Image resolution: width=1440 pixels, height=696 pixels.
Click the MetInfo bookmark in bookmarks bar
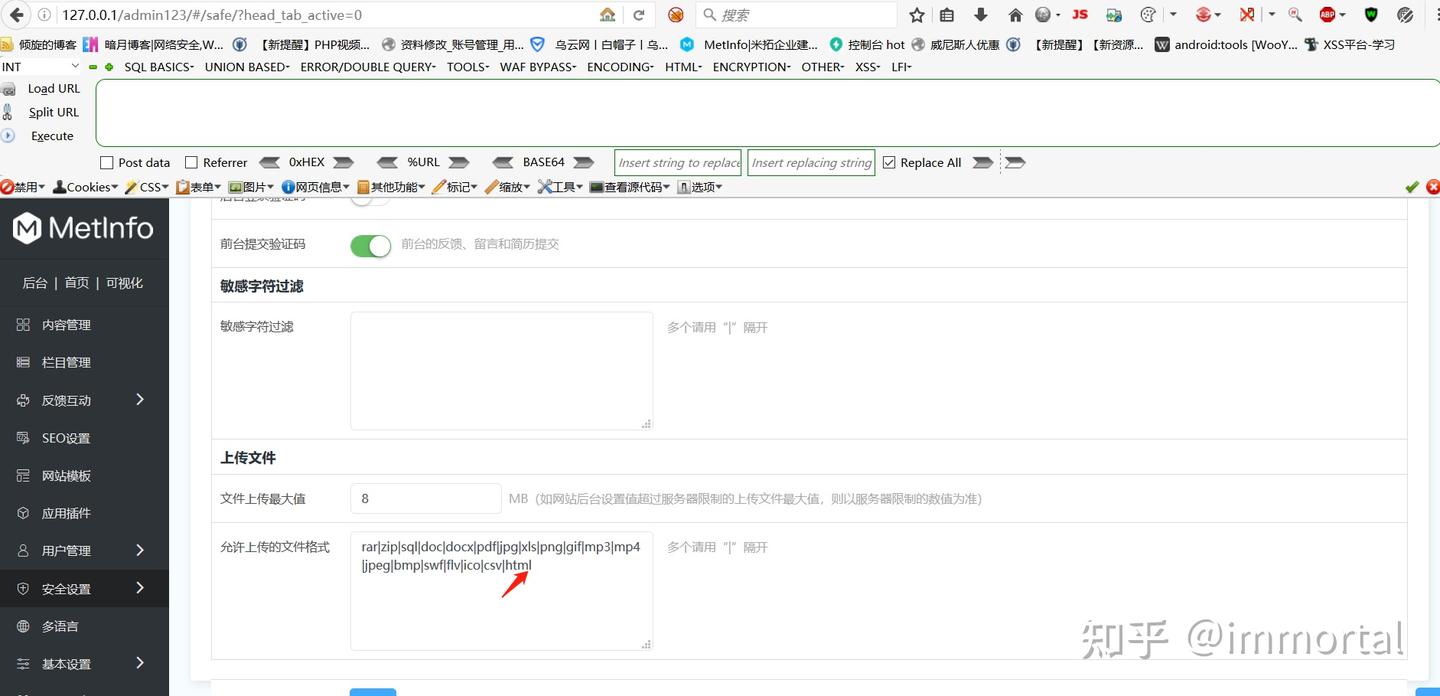[749, 45]
